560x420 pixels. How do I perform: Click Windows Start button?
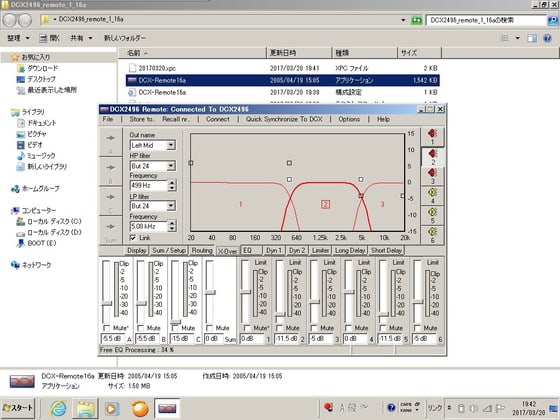[18, 408]
